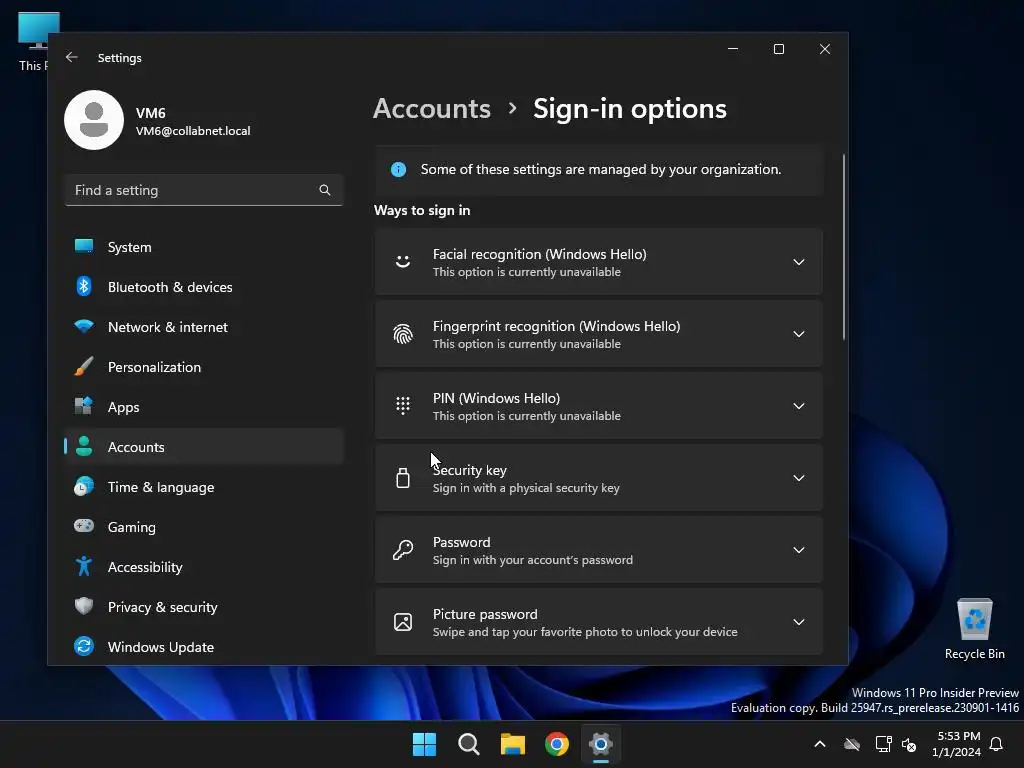This screenshot has width=1024, height=768.
Task: Open System settings category
Action: coord(204,247)
